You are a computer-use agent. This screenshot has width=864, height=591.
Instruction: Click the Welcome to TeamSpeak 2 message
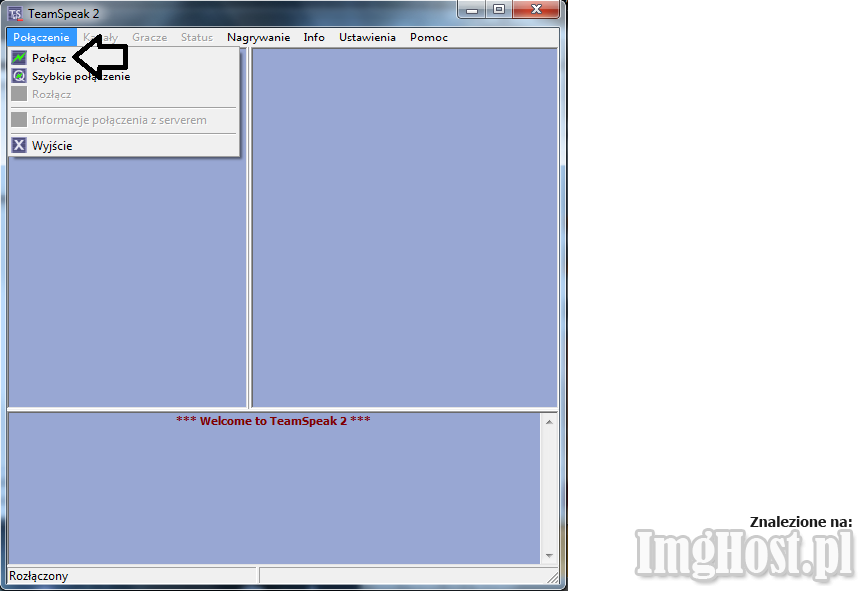click(273, 421)
